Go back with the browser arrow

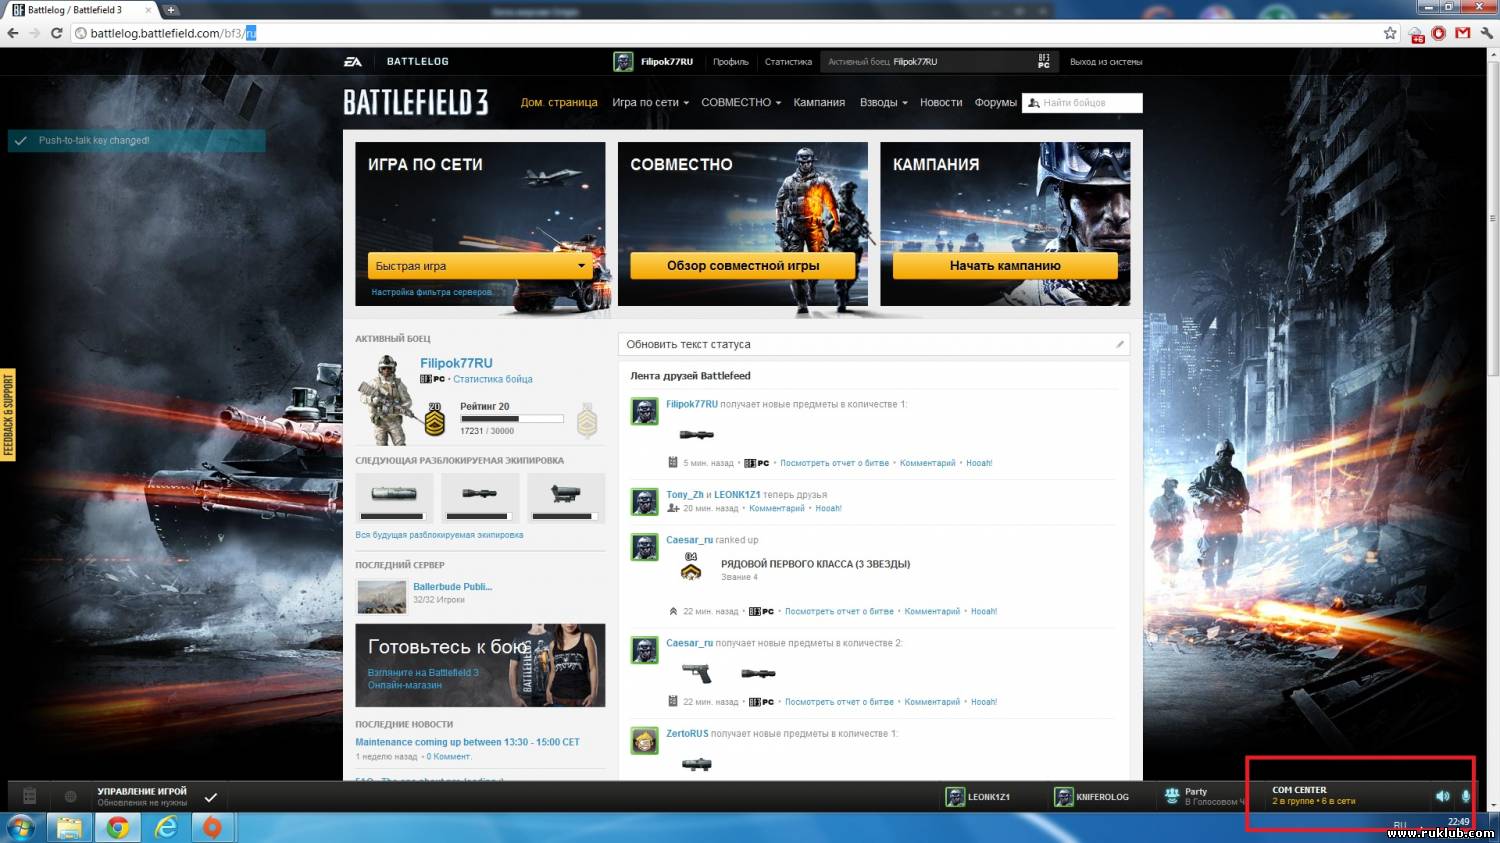point(13,33)
